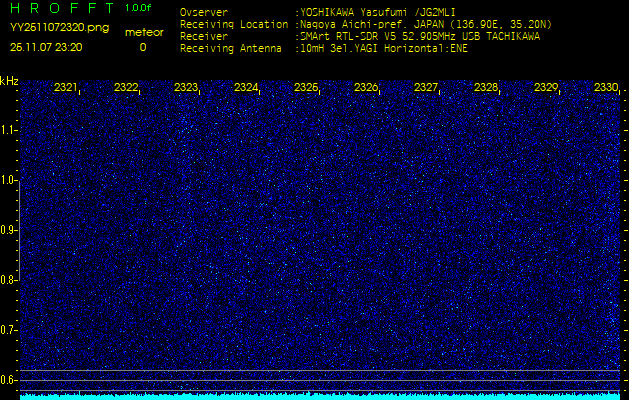Click the 2323 time marker
Viewport: 629px width, 400px height.
186,88
